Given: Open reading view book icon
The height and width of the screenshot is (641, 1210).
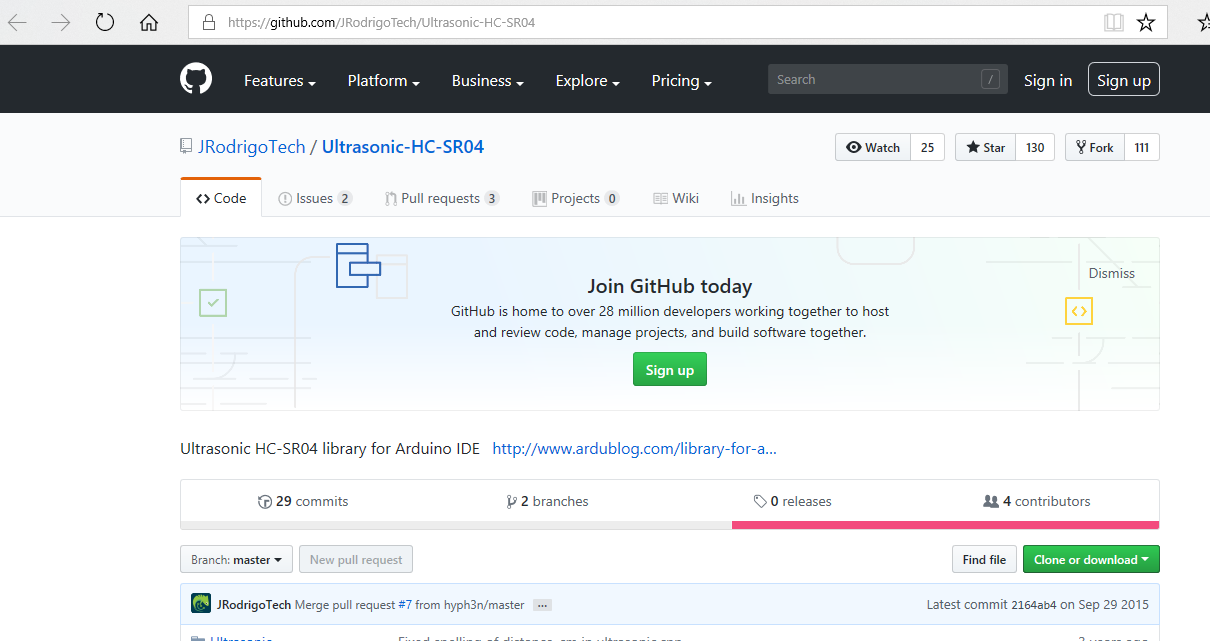Looking at the screenshot, I should point(1114,22).
